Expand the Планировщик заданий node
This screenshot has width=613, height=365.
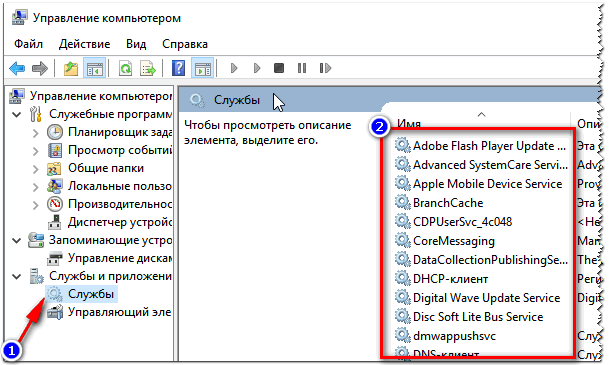tap(36, 133)
